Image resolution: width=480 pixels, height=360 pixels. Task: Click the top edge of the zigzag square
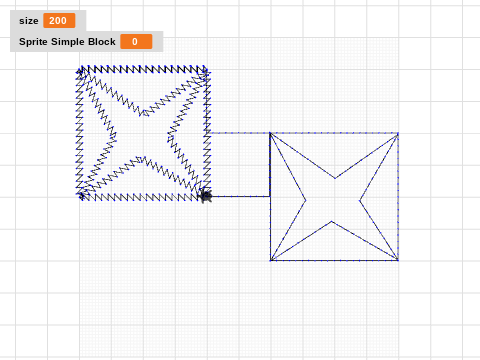click(x=143, y=69)
